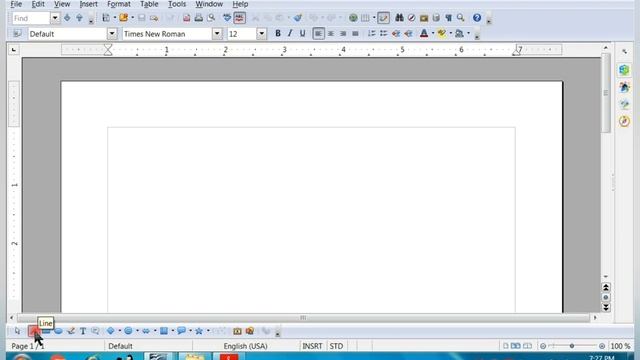Click the Block Arrows icon
Viewport: 640px width, 360px height.
click(146, 331)
